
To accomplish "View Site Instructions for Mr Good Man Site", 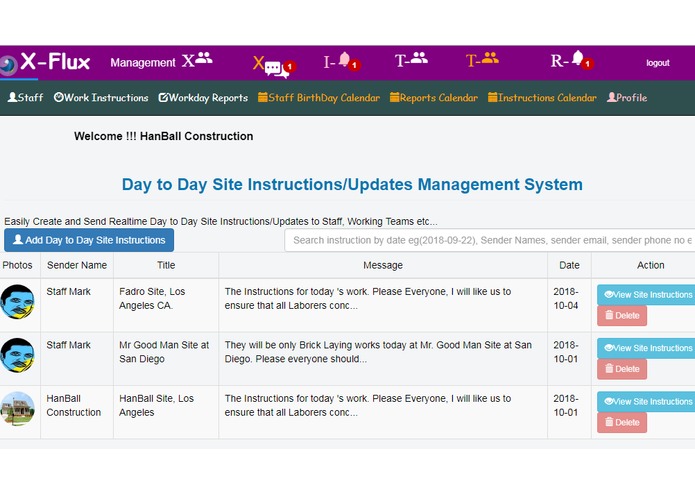I will coord(646,348).
